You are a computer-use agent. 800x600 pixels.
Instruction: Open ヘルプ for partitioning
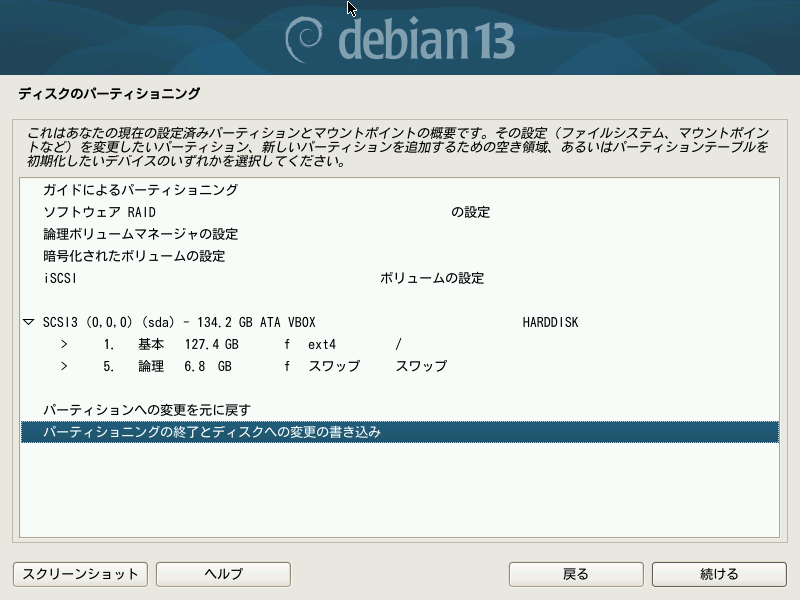(223, 574)
